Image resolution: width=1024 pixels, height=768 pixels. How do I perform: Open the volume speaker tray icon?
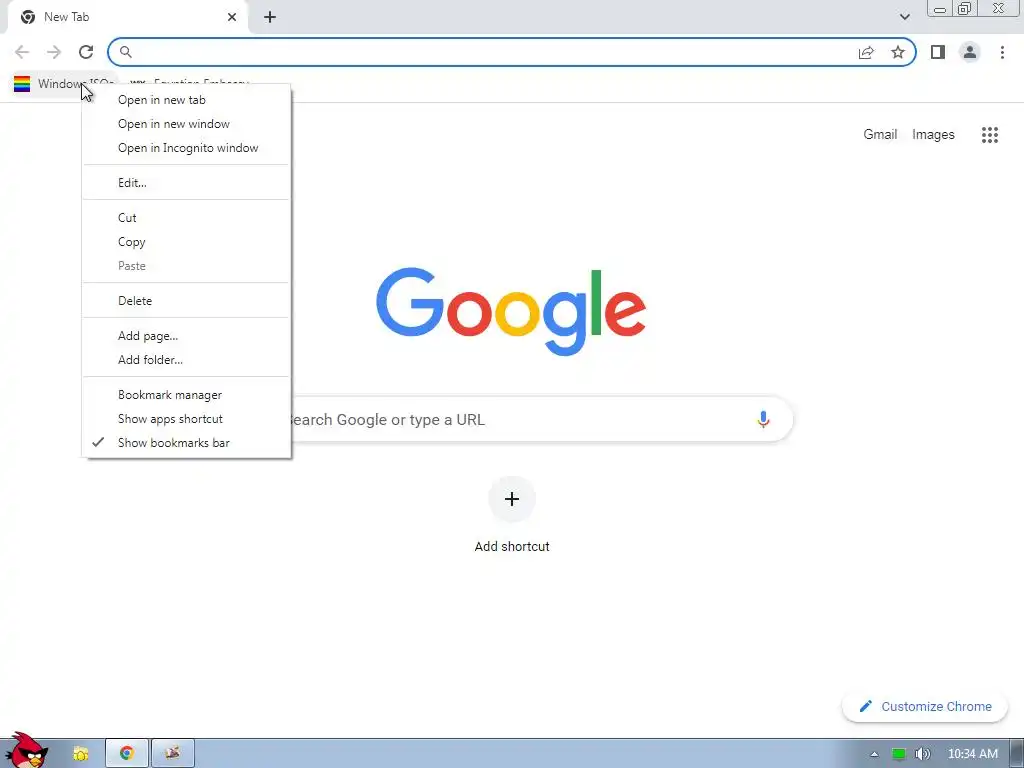[923, 754]
